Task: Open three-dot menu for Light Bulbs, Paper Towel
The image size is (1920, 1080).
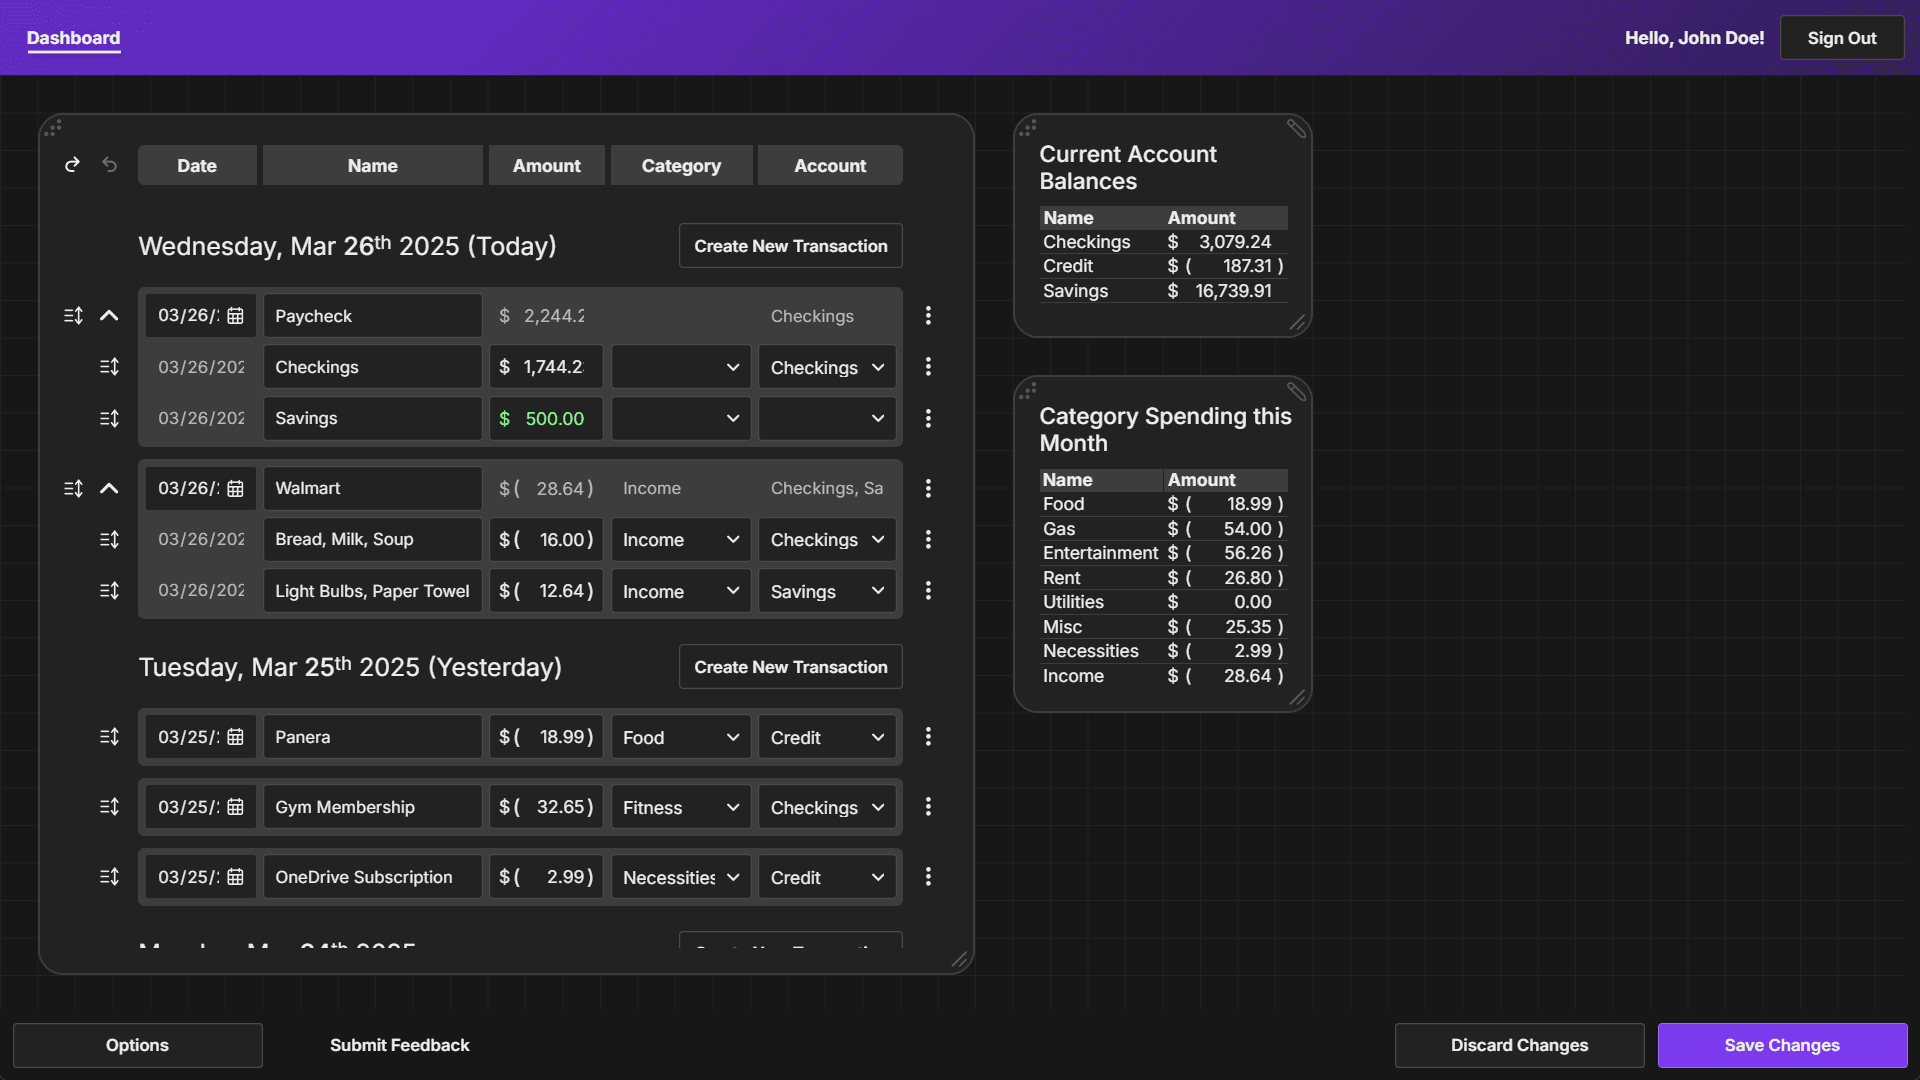Action: (x=928, y=591)
